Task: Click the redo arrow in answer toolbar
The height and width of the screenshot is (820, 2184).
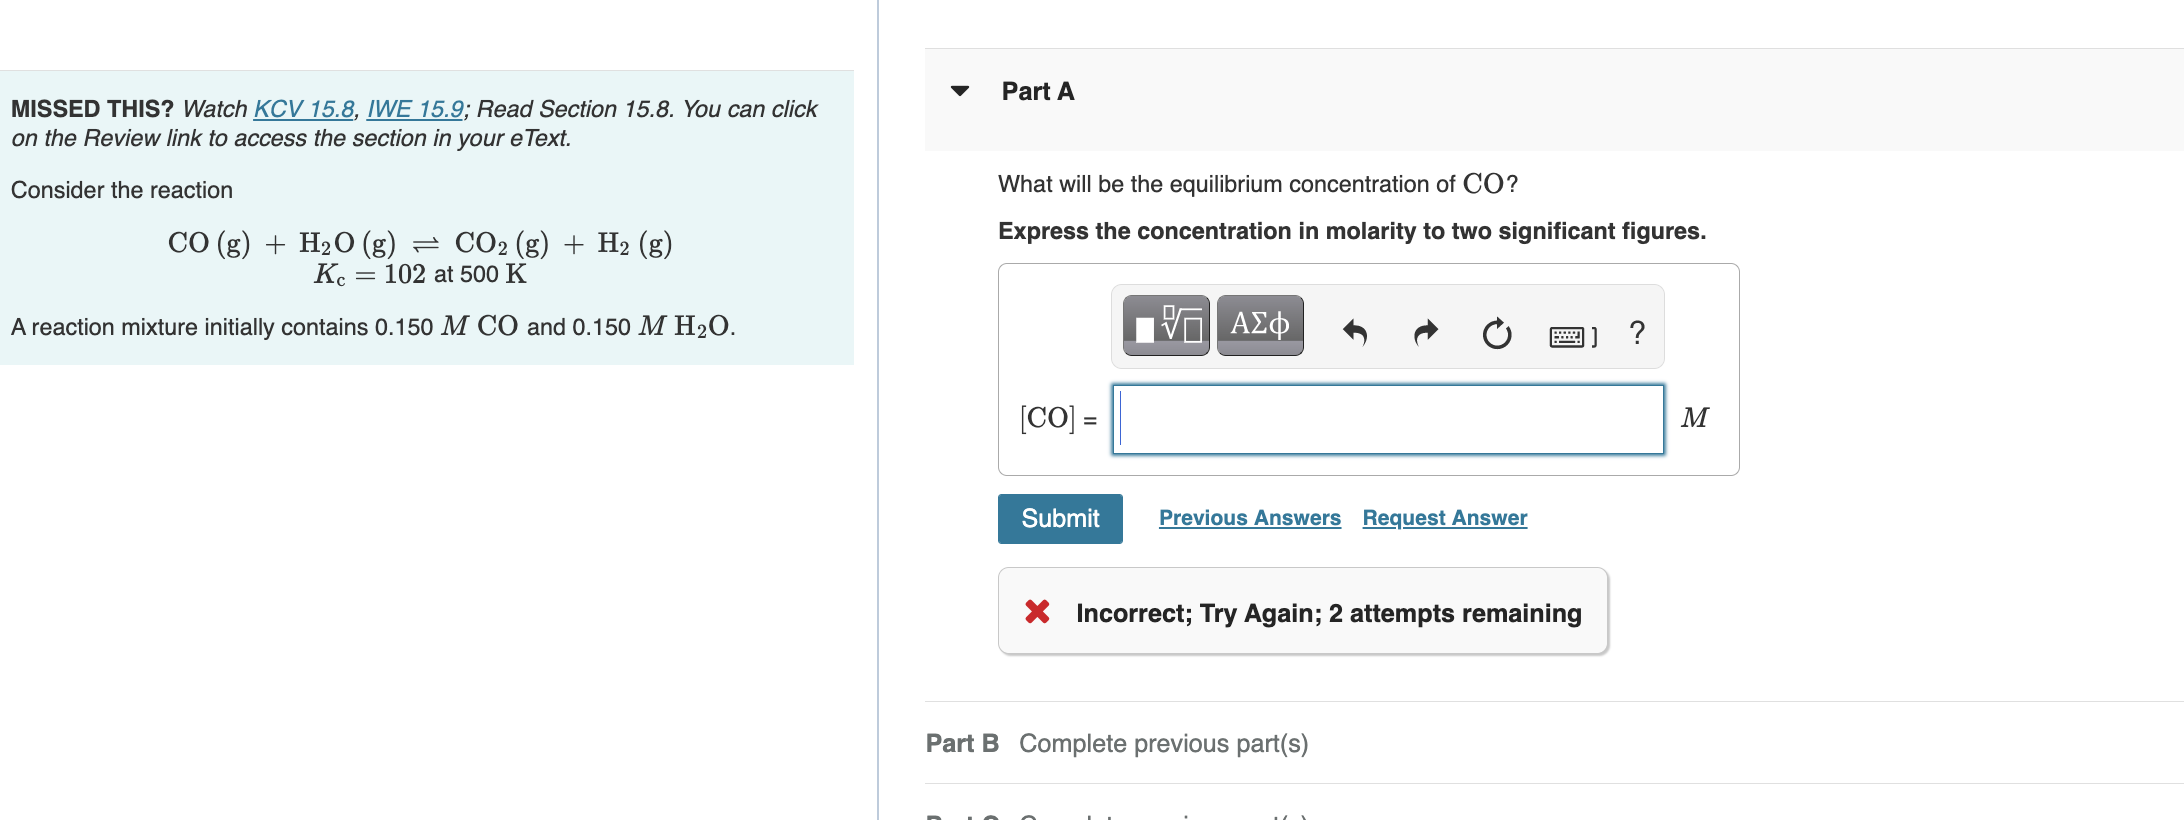Action: (x=1424, y=331)
